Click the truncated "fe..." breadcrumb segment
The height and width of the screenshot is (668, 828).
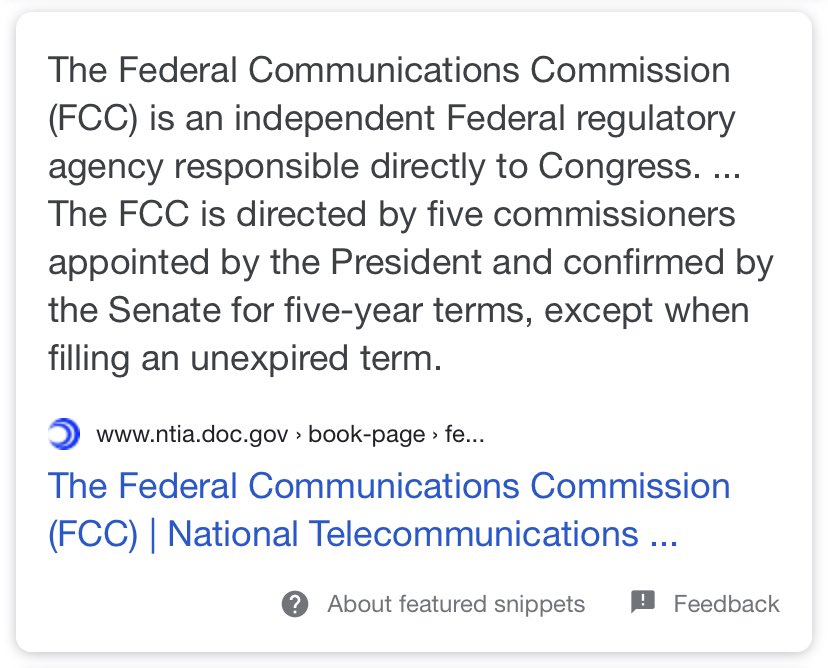(461, 435)
